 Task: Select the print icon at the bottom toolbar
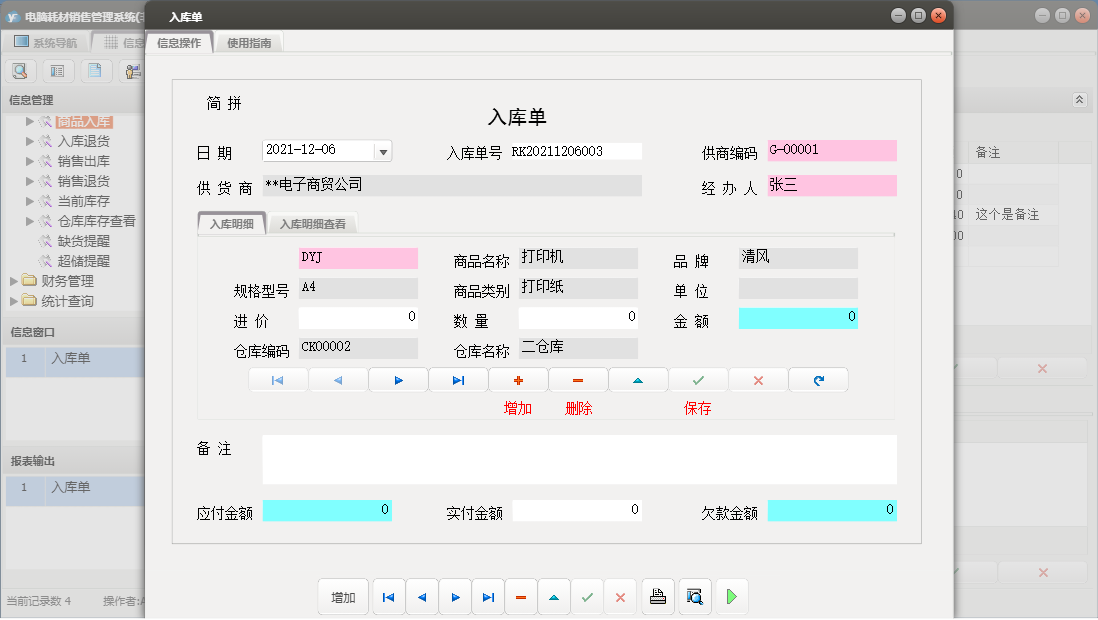pyautogui.click(x=658, y=596)
